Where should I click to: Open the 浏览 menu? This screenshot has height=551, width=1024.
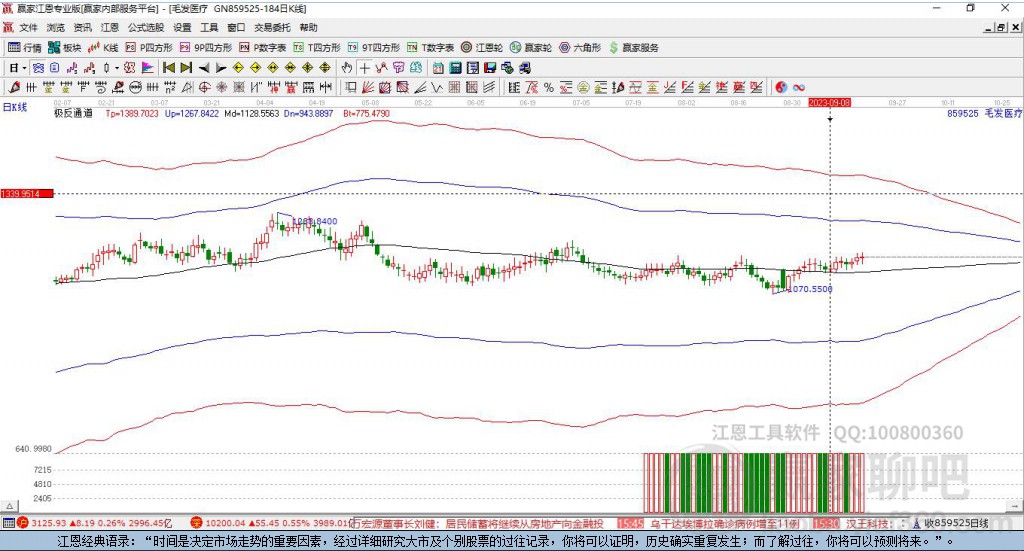click(x=56, y=27)
